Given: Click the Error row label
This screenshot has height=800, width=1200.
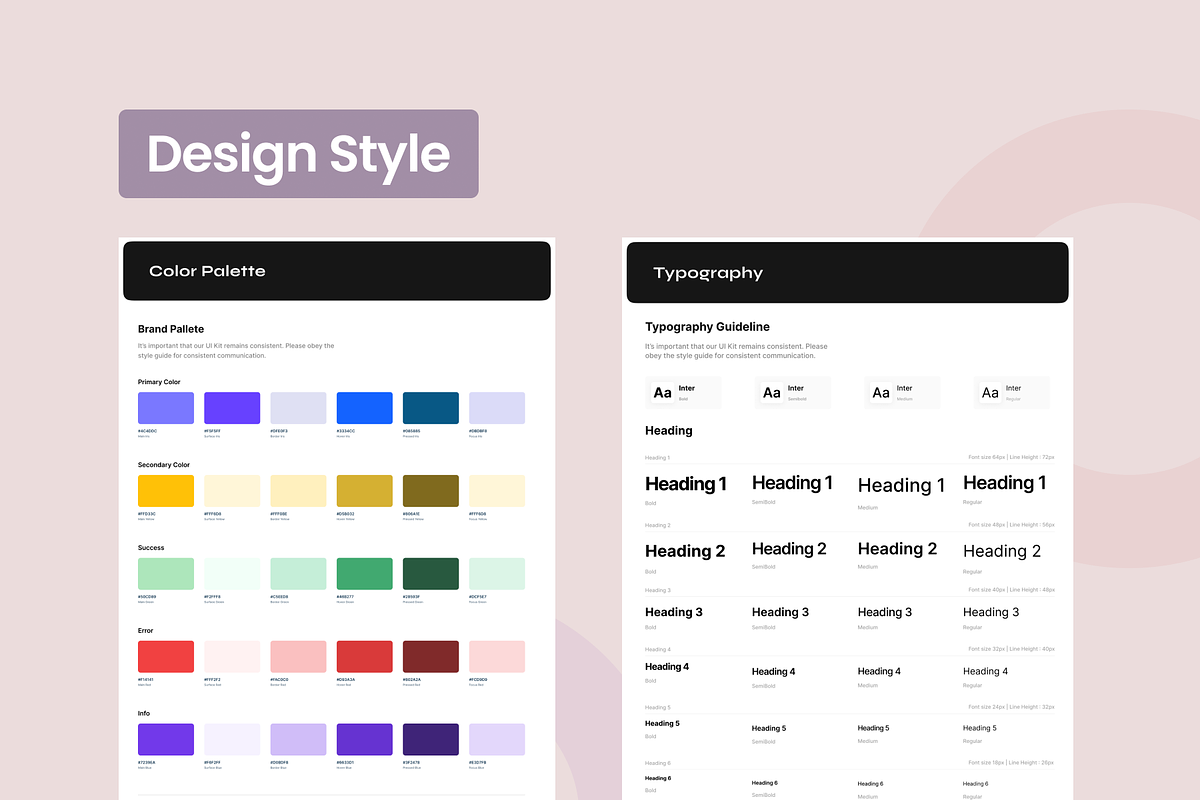Looking at the screenshot, I should 146,631.
